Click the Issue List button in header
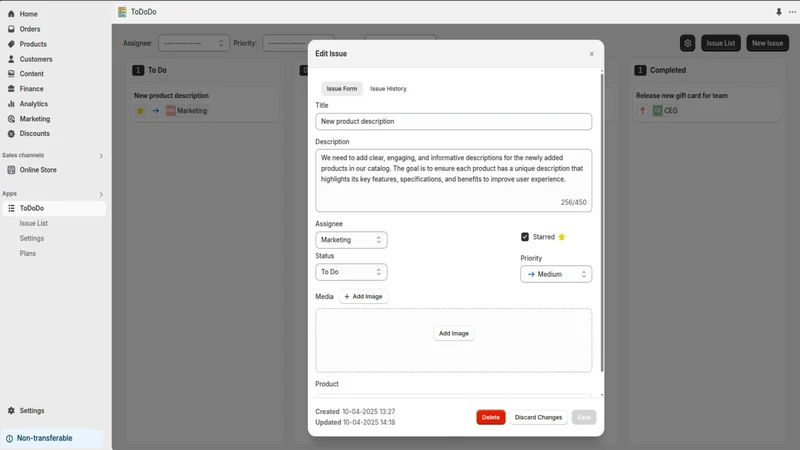This screenshot has width=800, height=450. (x=720, y=43)
